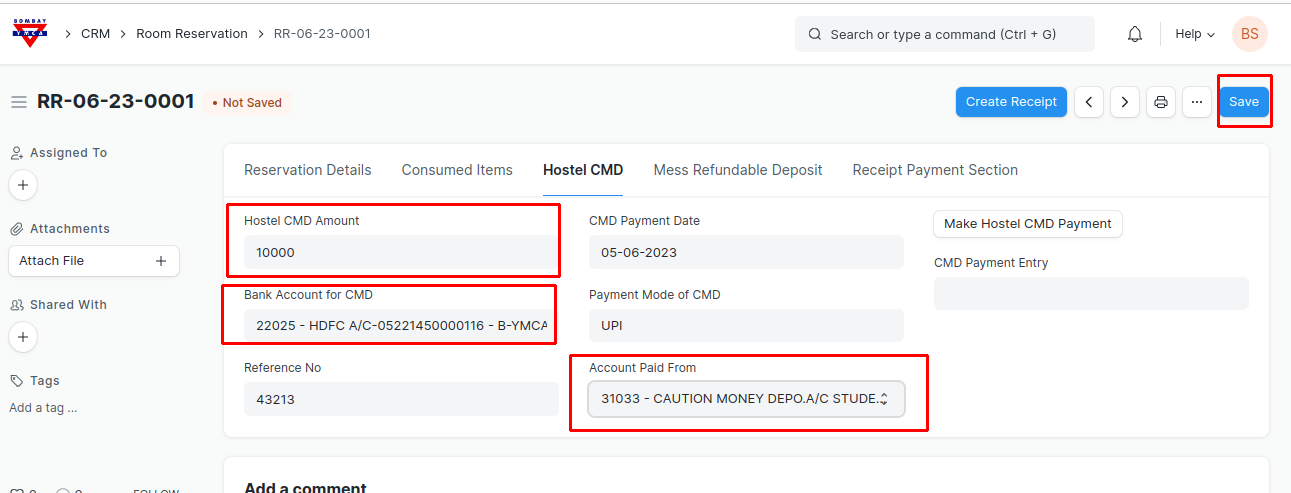Navigate to Room Reservation breadcrumb
Screen dimensions: 1291x493
pyautogui.click(x=192, y=34)
